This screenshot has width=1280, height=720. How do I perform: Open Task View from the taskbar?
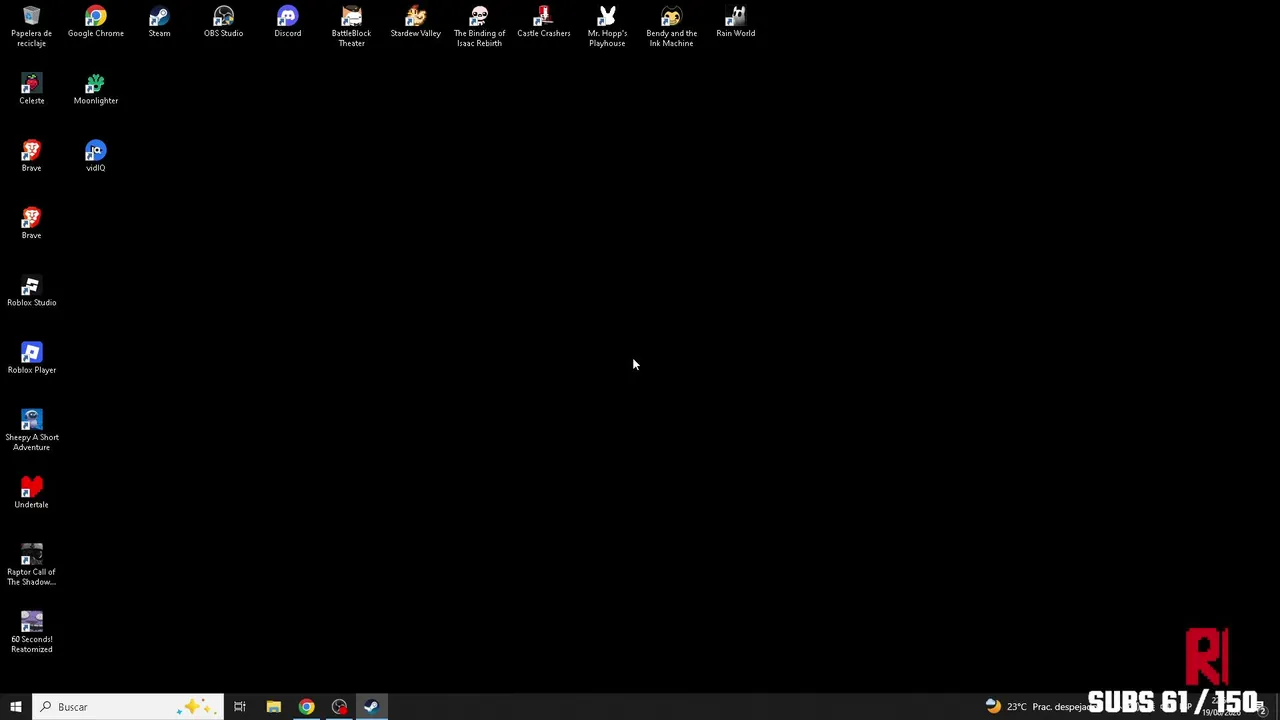click(240, 707)
